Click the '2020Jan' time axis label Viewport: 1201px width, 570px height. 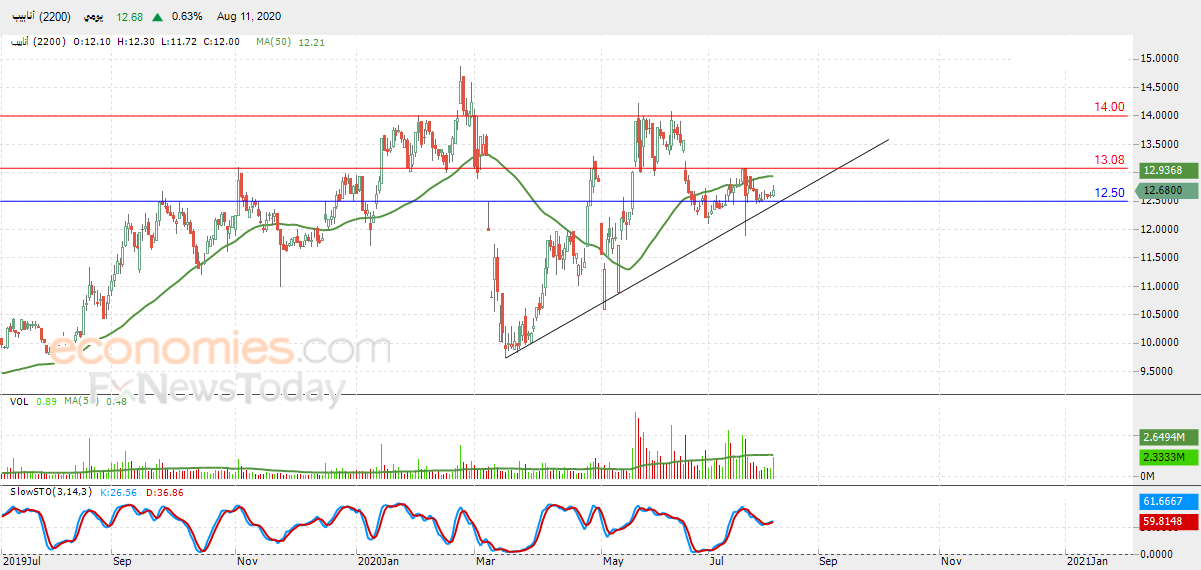tap(379, 561)
